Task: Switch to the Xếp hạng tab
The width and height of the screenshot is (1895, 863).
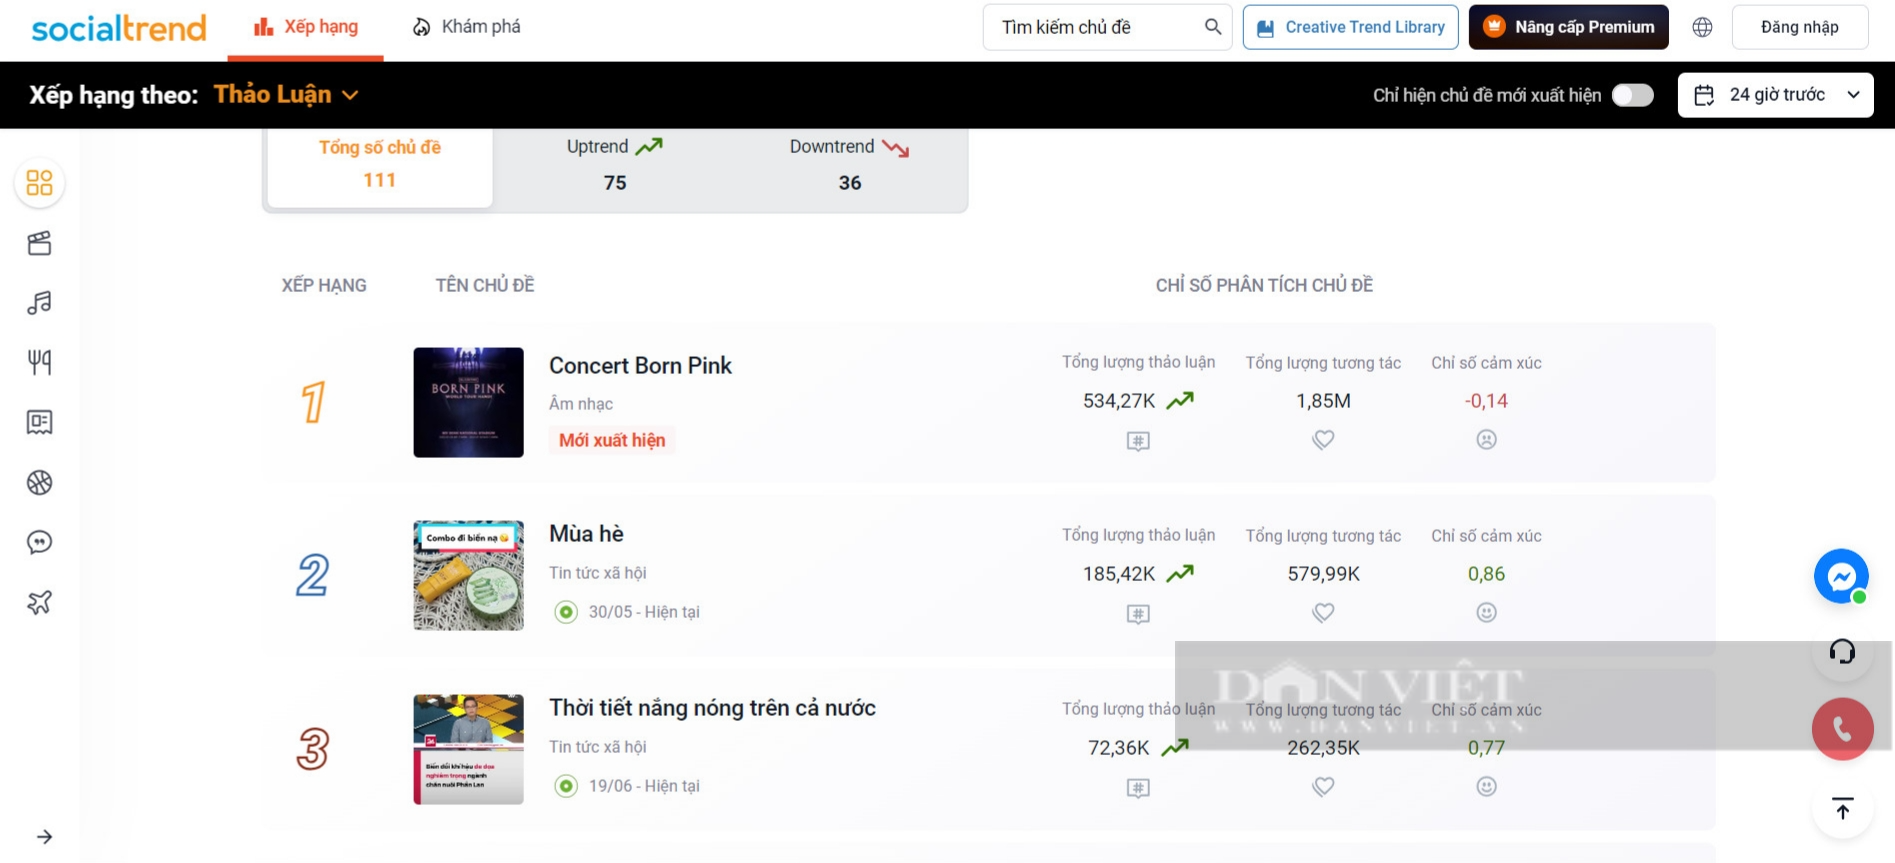Action: (x=306, y=27)
